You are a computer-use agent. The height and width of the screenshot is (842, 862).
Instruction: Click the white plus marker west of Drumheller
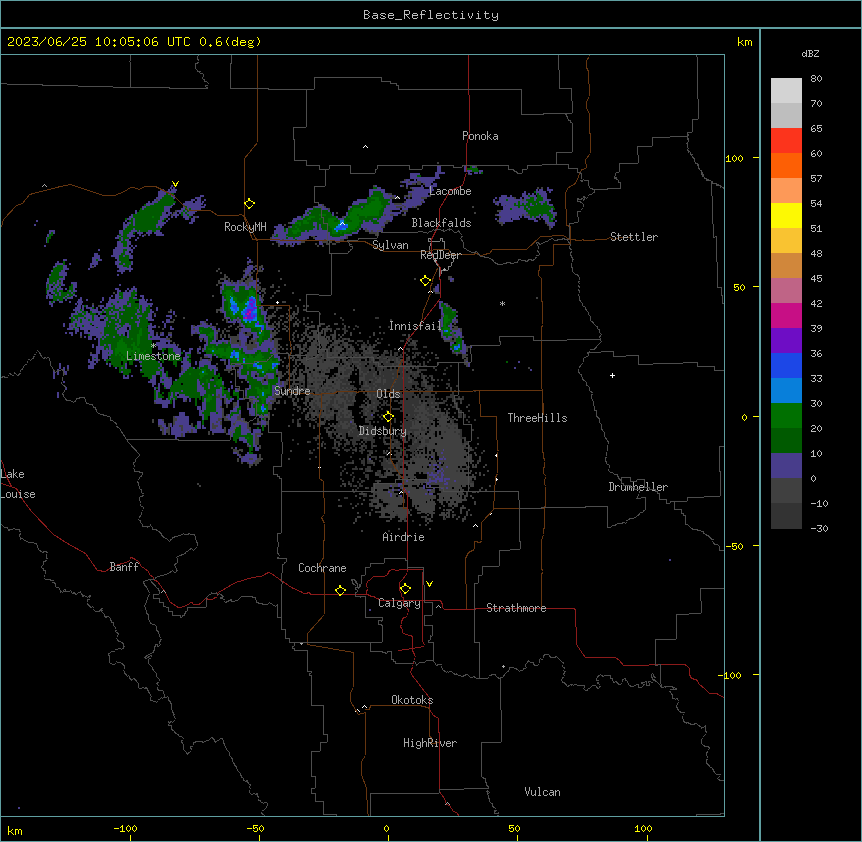[612, 375]
